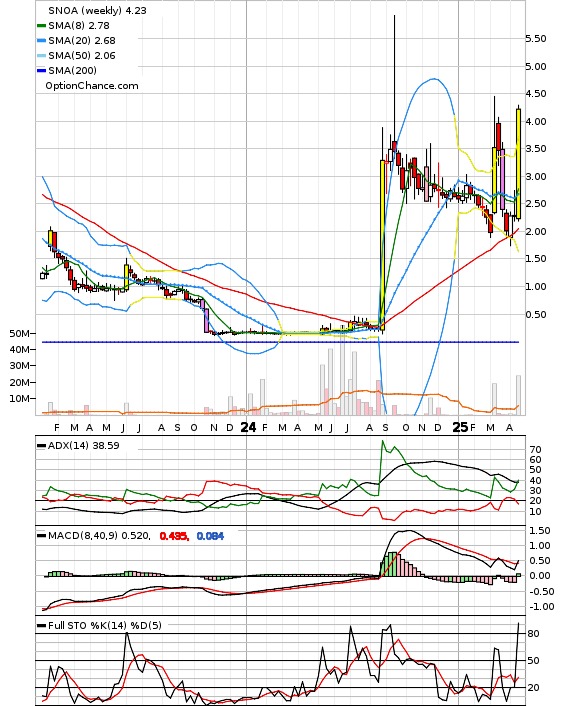566x706 pixels.
Task: Select the MACD(8,40,9) indicator label
Action: click(x=99, y=536)
